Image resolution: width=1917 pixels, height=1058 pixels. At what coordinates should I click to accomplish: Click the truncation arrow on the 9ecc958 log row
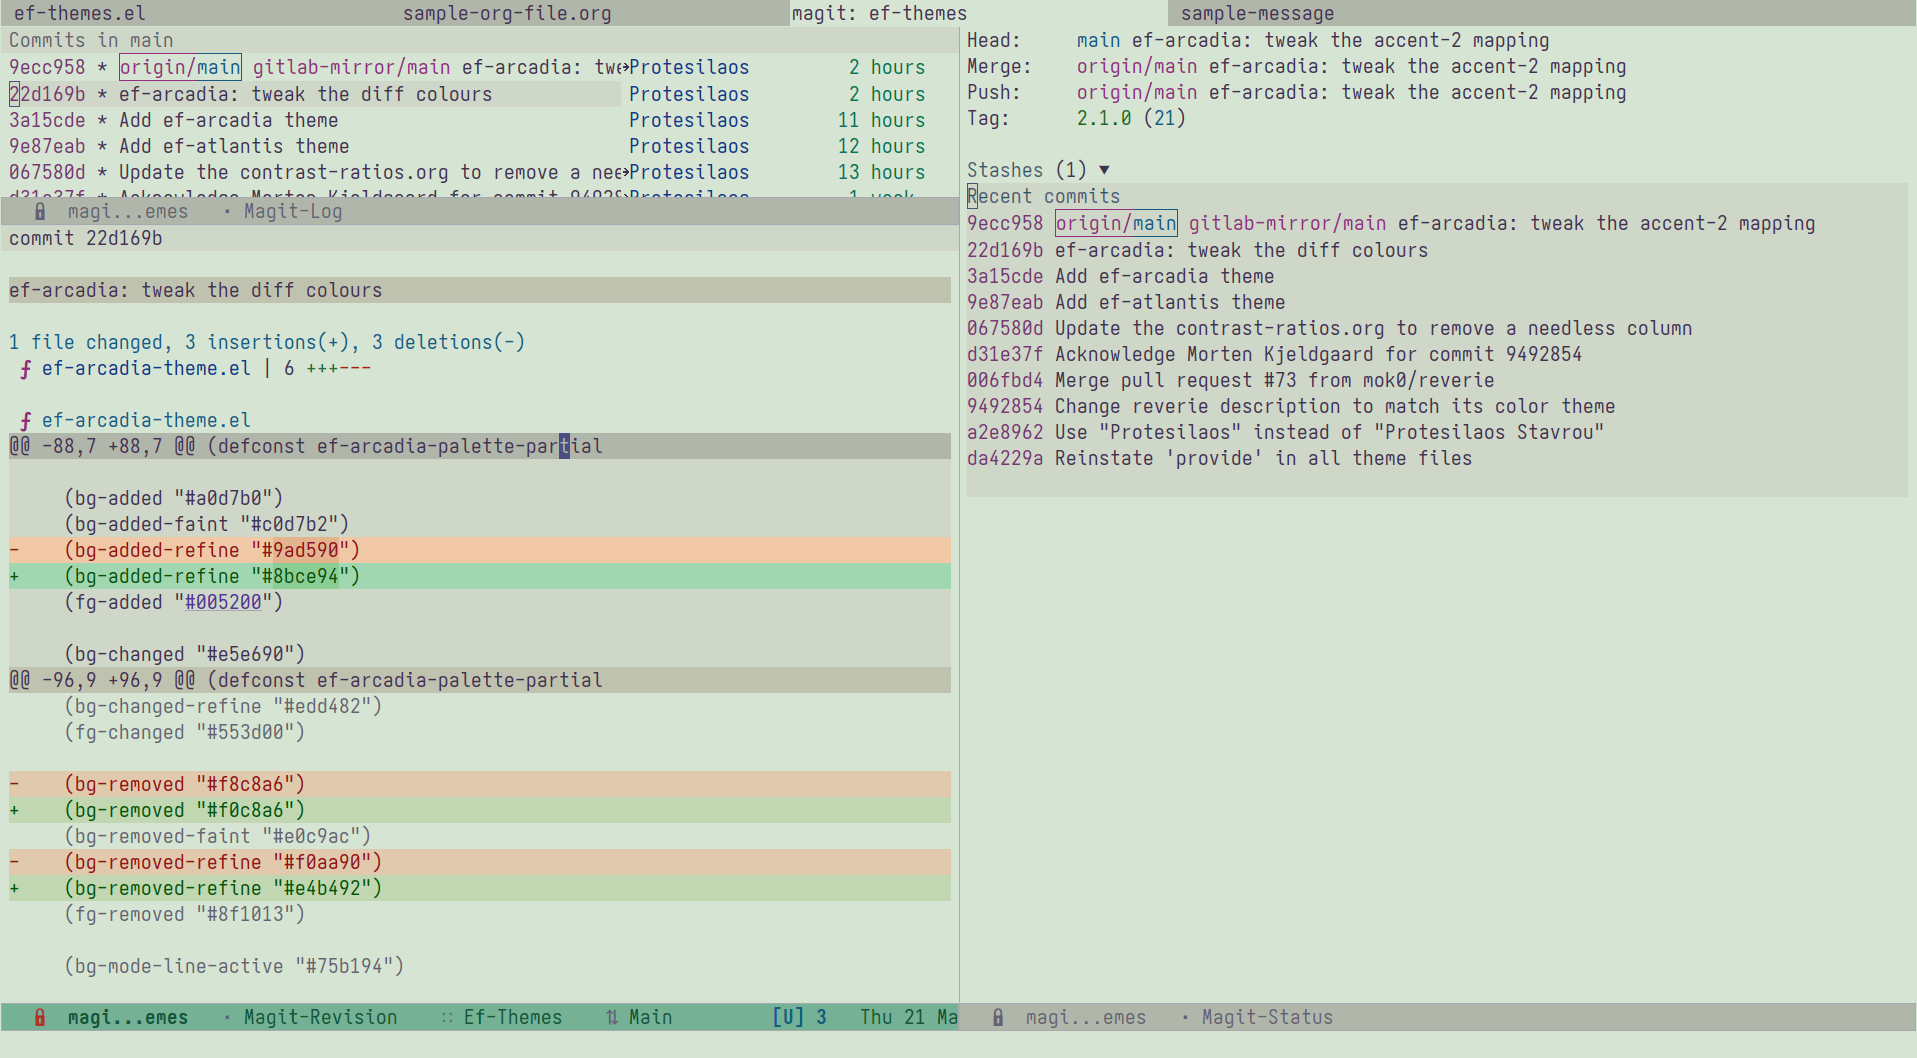[624, 68]
